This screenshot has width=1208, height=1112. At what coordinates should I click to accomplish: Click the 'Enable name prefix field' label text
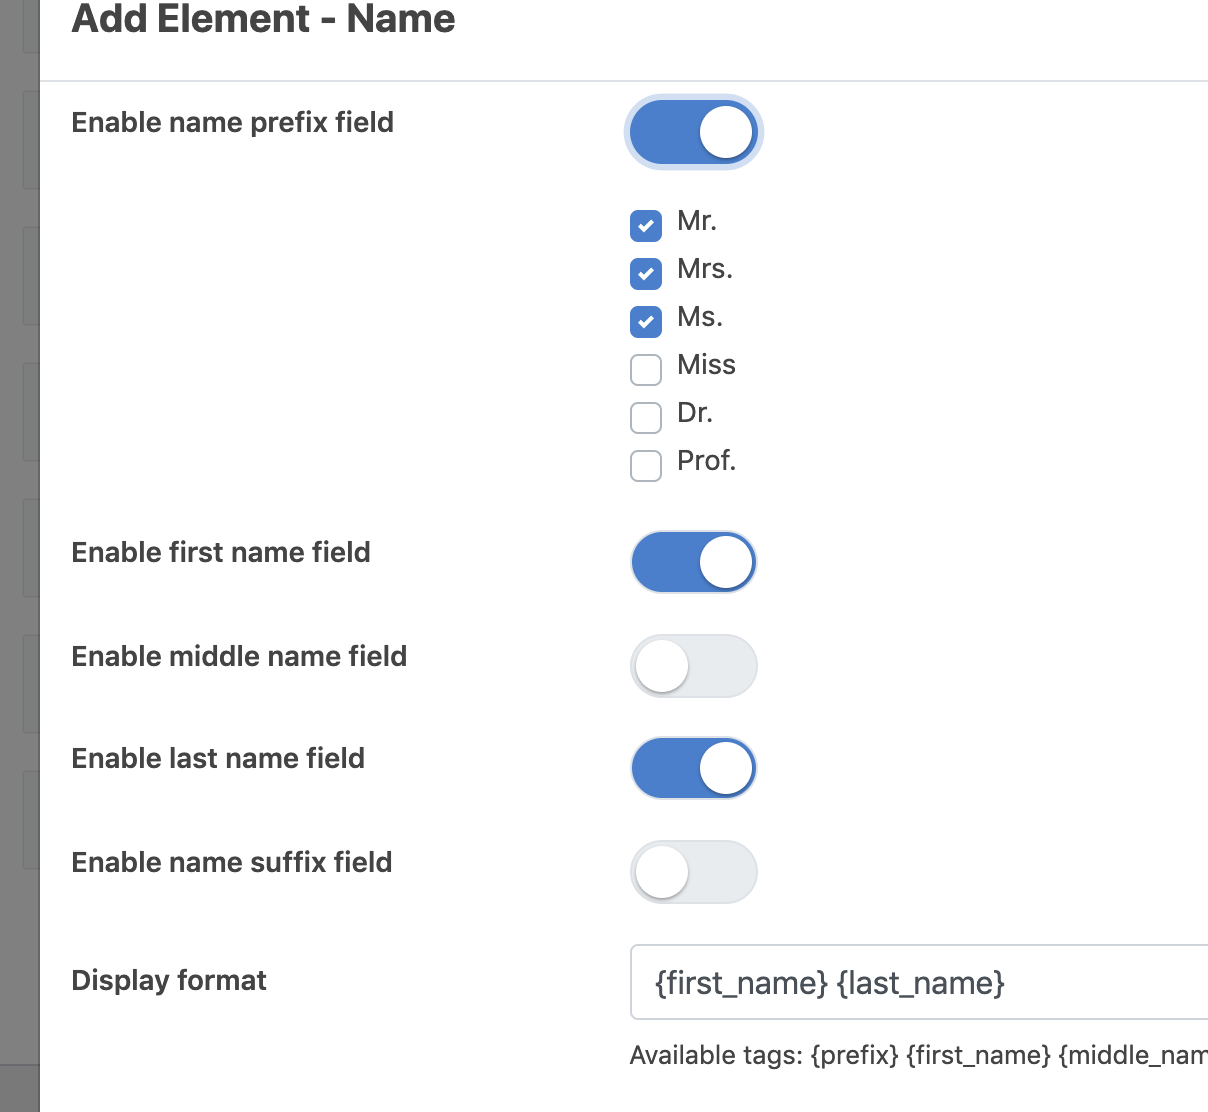pos(232,122)
